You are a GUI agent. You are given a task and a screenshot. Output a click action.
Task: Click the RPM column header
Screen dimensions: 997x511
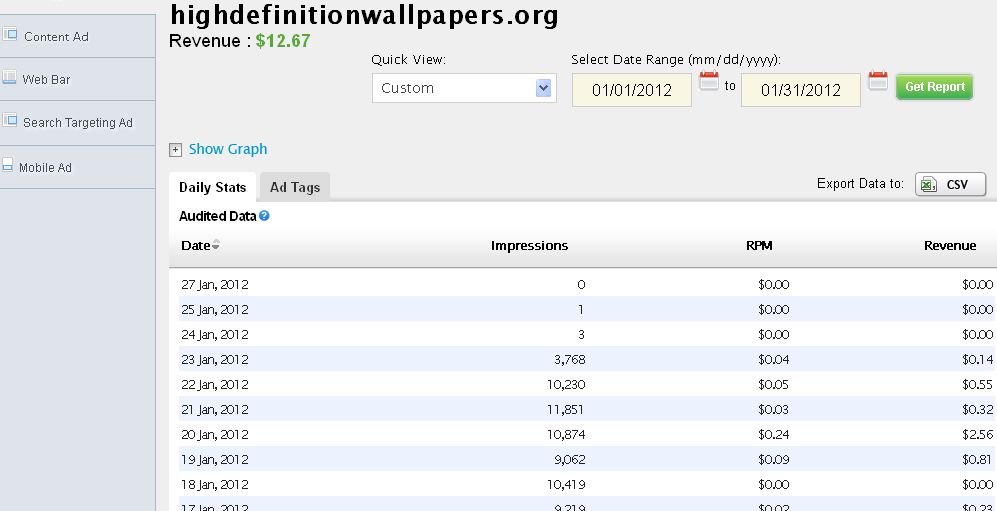(759, 246)
